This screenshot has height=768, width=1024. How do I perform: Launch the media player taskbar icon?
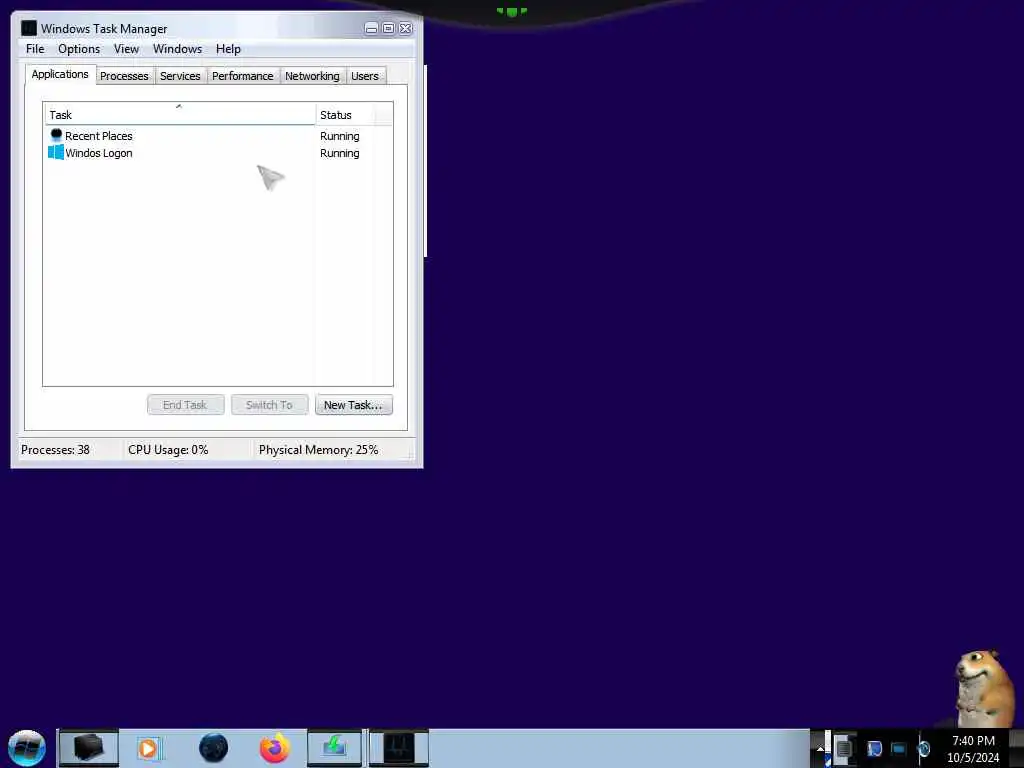pyautogui.click(x=149, y=748)
